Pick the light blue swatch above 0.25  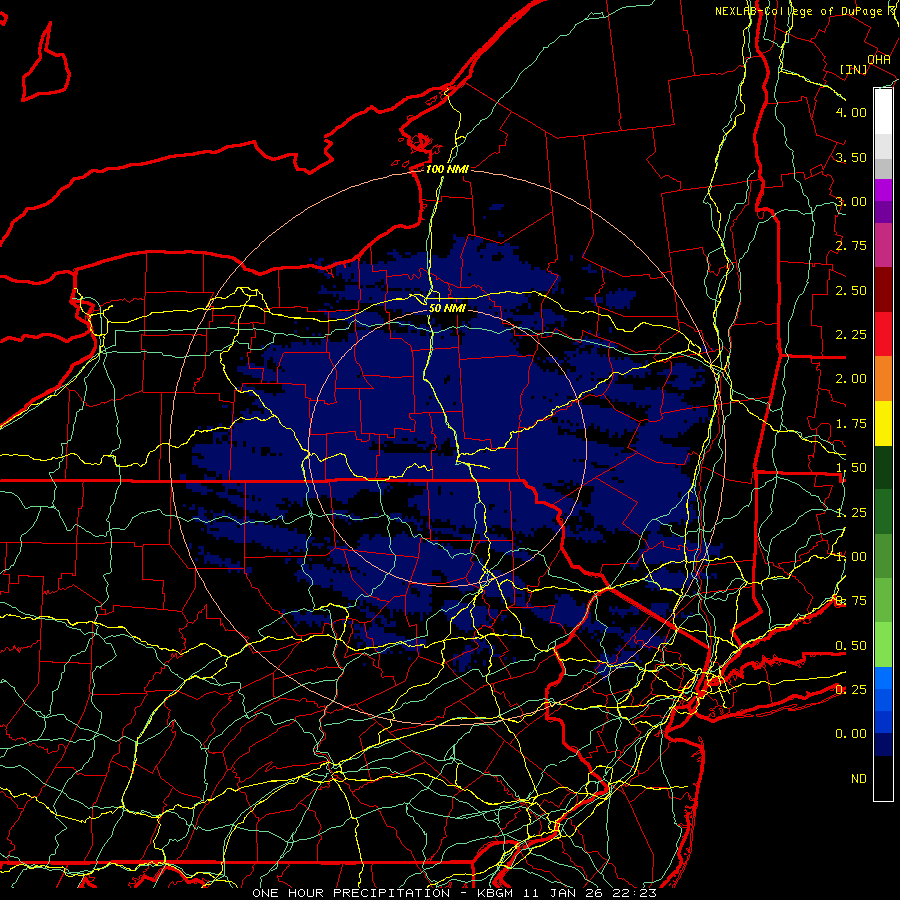(x=883, y=678)
